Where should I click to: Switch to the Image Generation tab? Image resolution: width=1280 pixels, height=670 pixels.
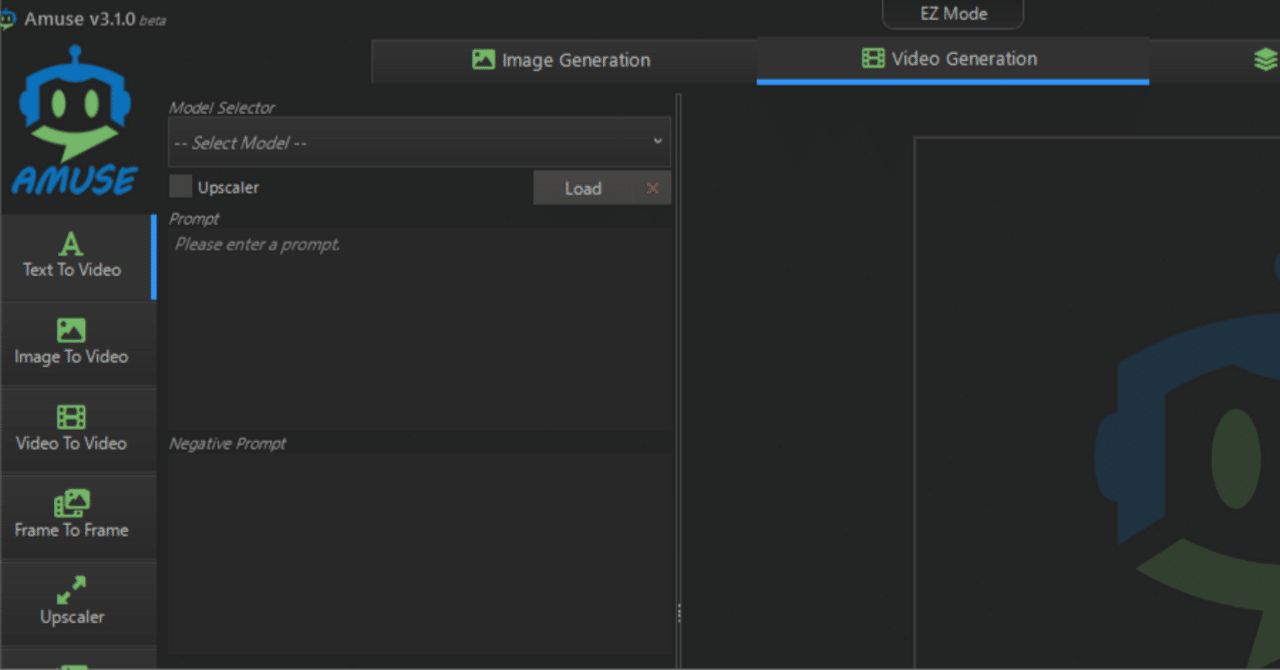(560, 60)
